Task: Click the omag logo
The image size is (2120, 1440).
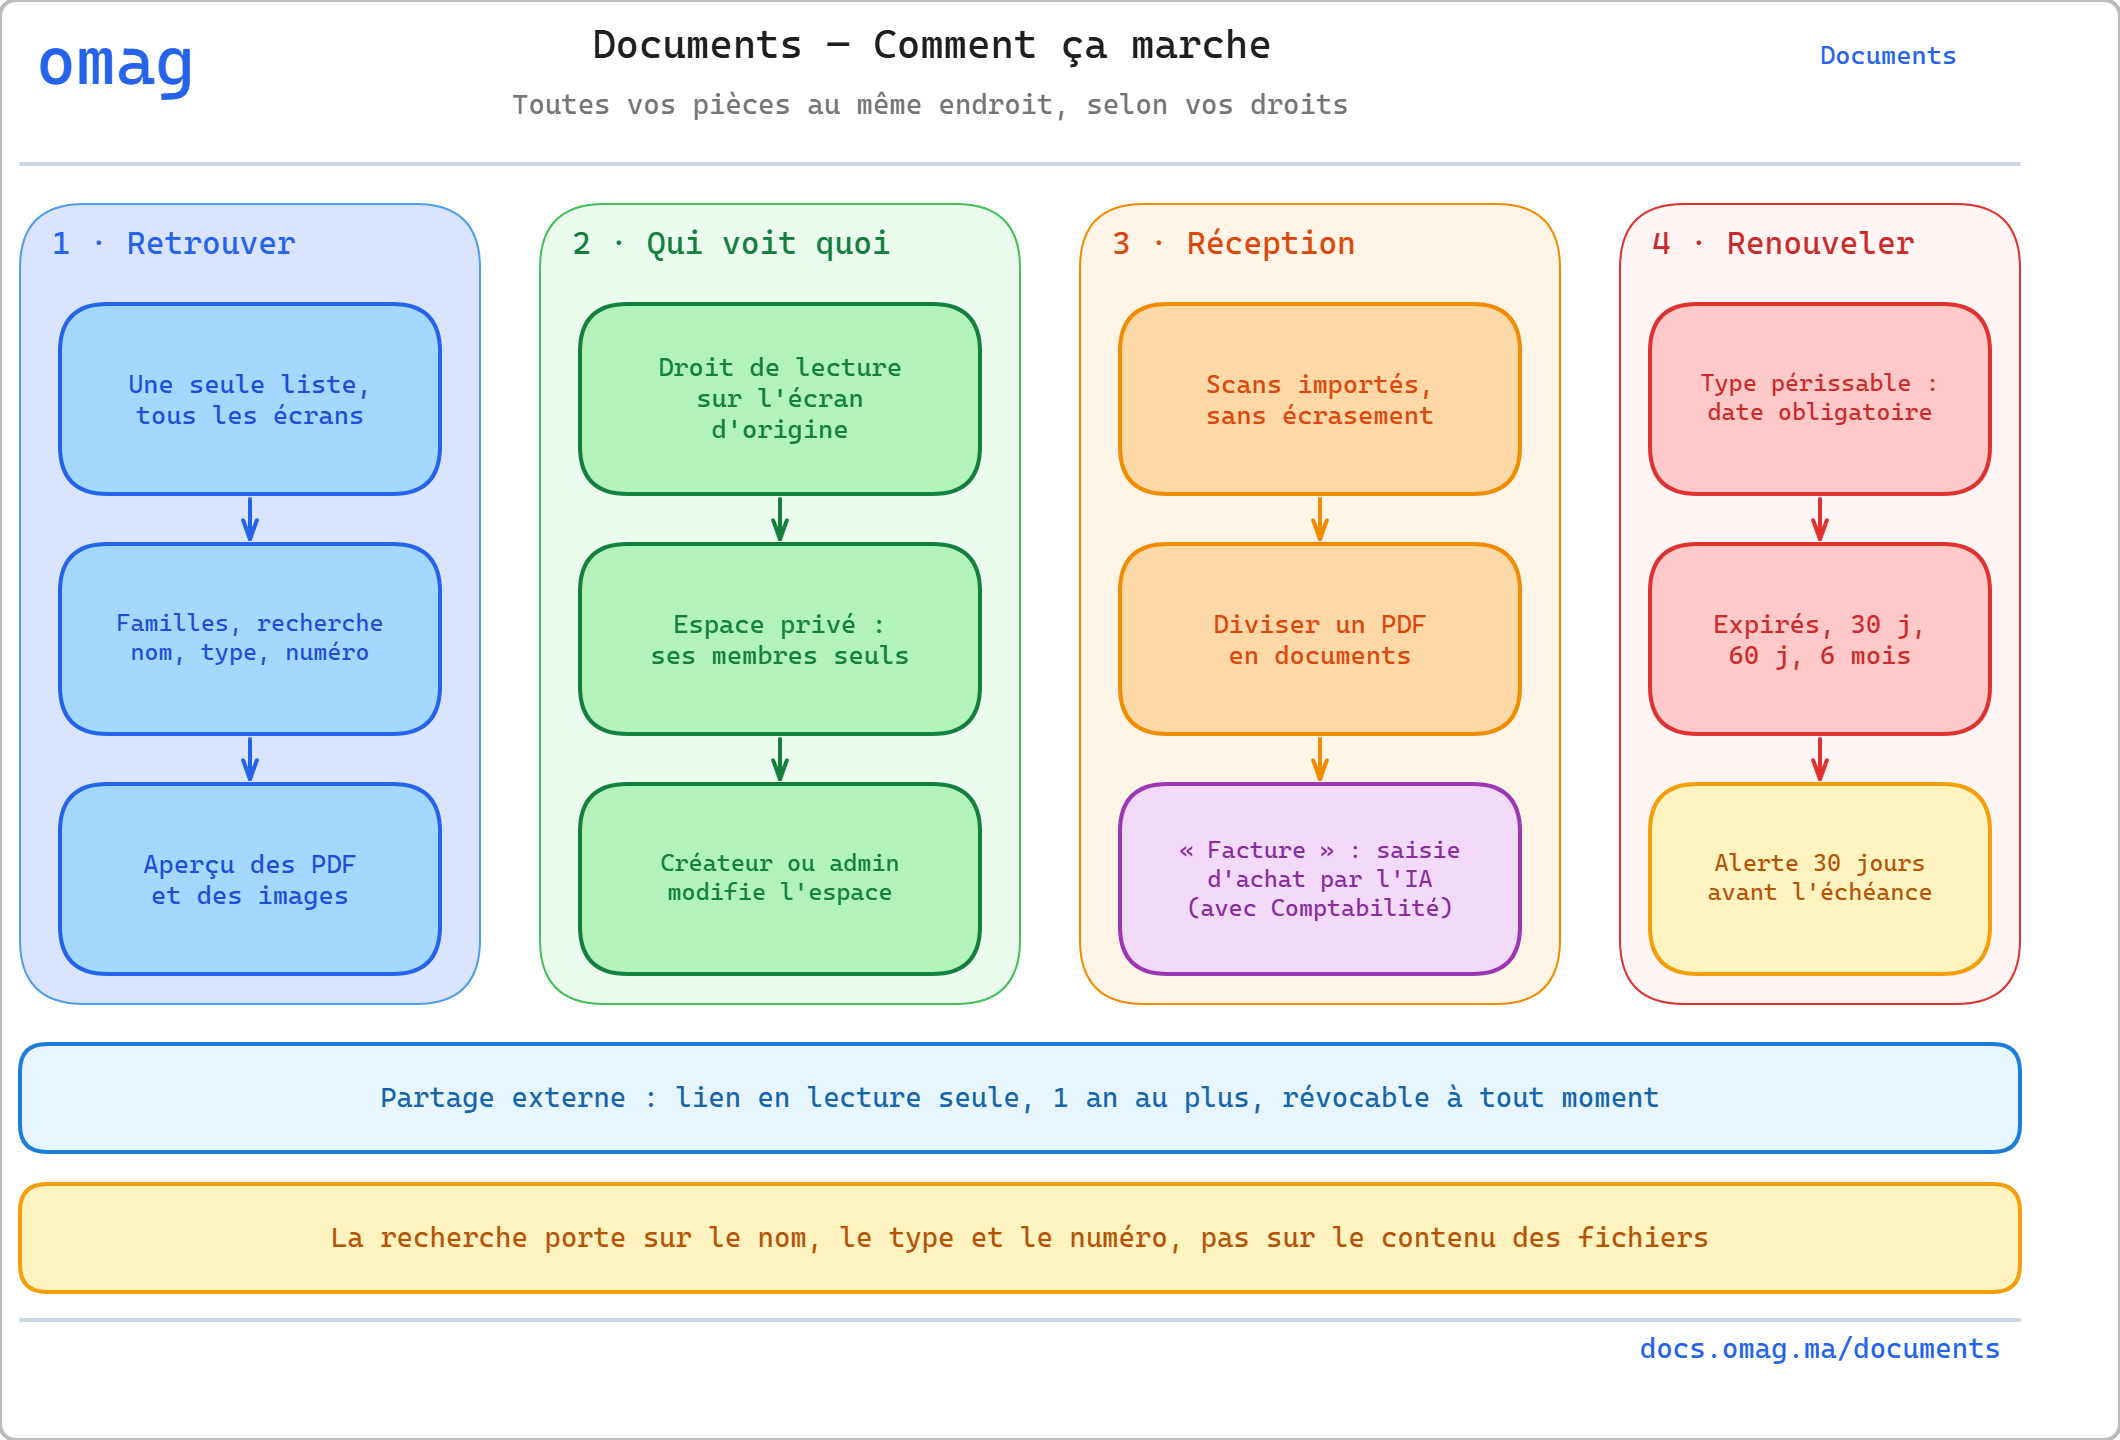Action: [x=116, y=66]
